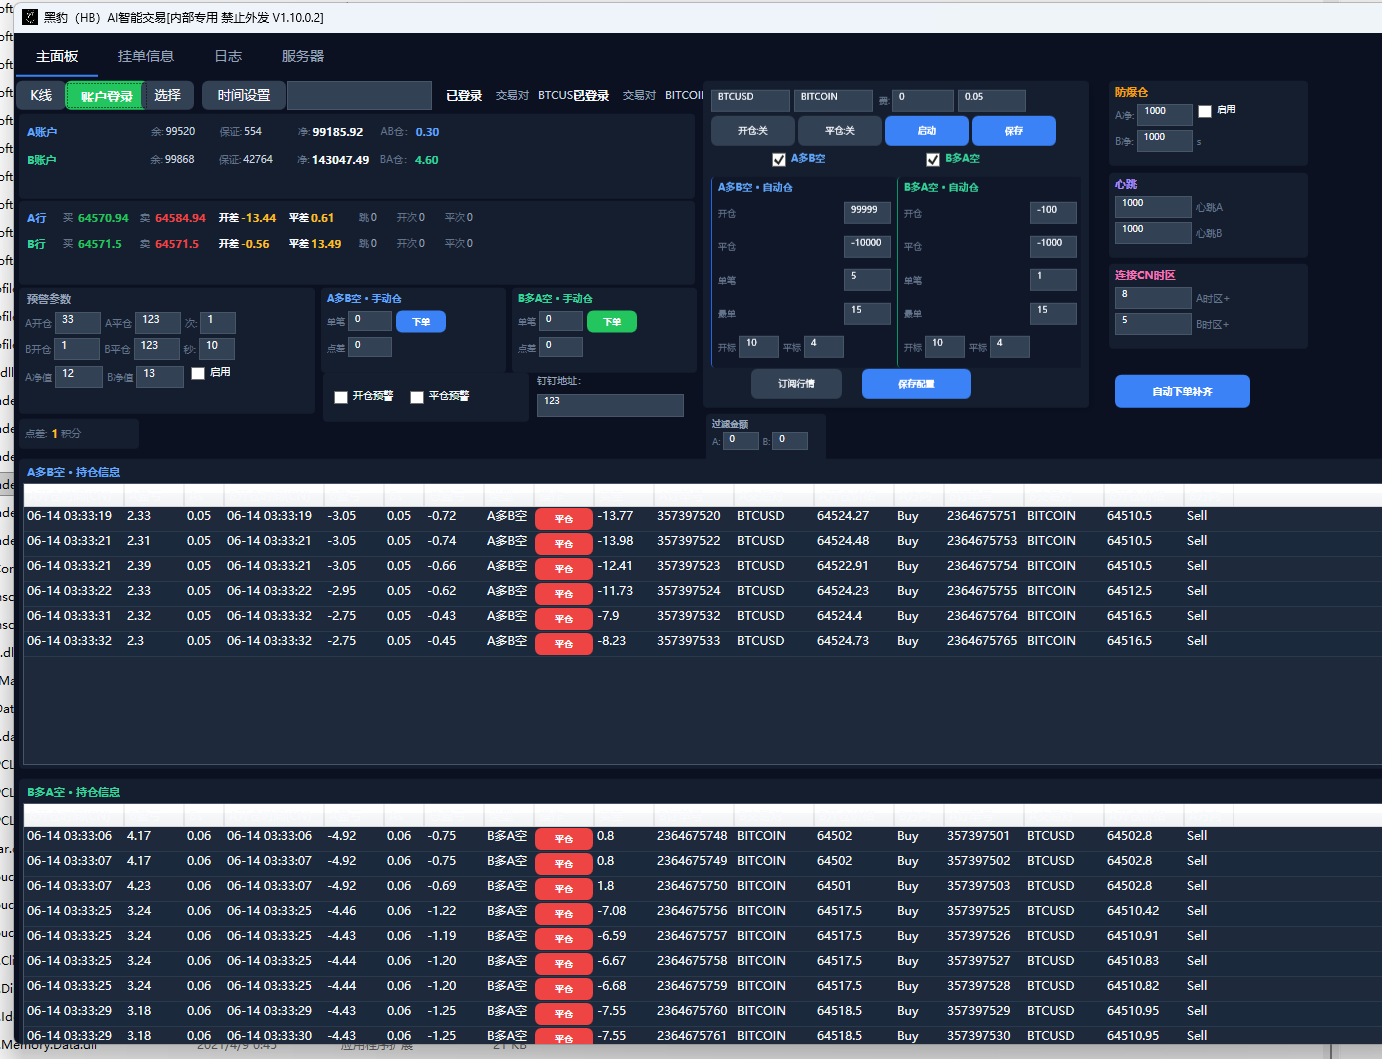Click 平仓 button for order 357397520
Image resolution: width=1382 pixels, height=1059 pixels.
(564, 519)
